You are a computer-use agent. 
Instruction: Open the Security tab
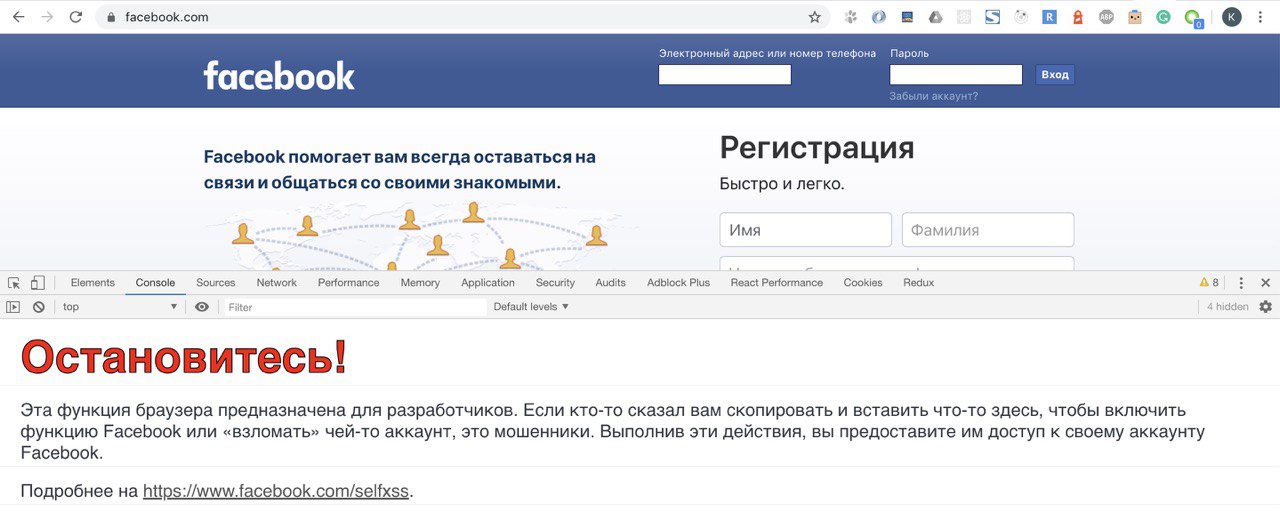coord(555,283)
